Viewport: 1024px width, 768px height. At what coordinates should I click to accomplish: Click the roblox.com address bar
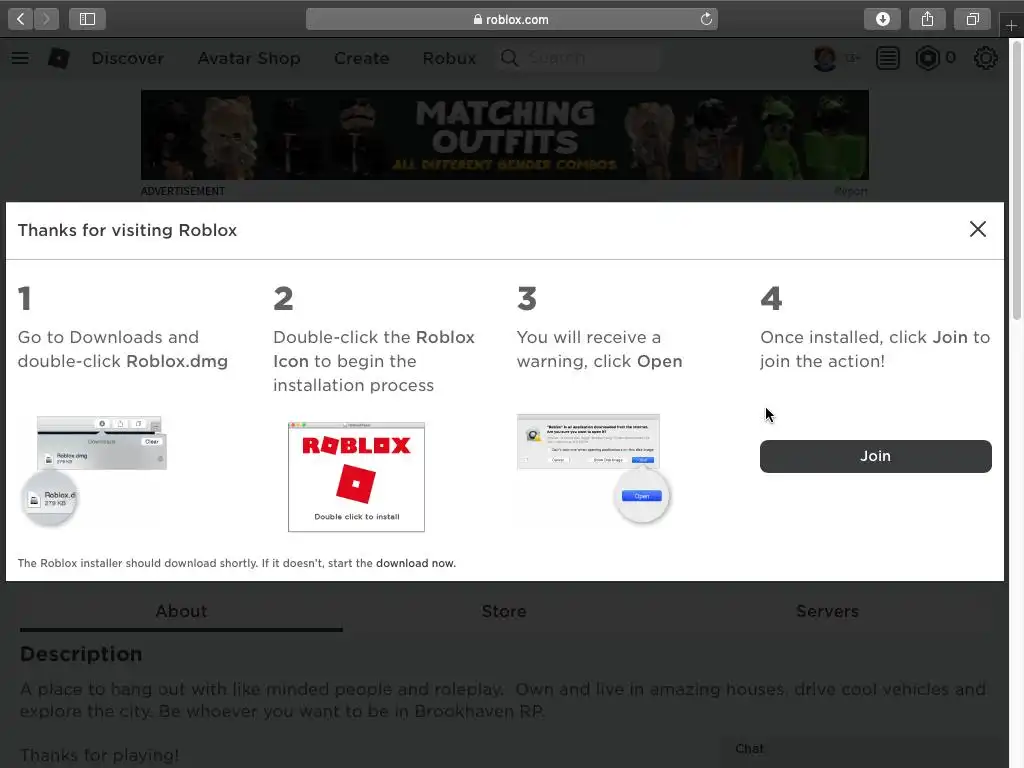[x=511, y=19]
